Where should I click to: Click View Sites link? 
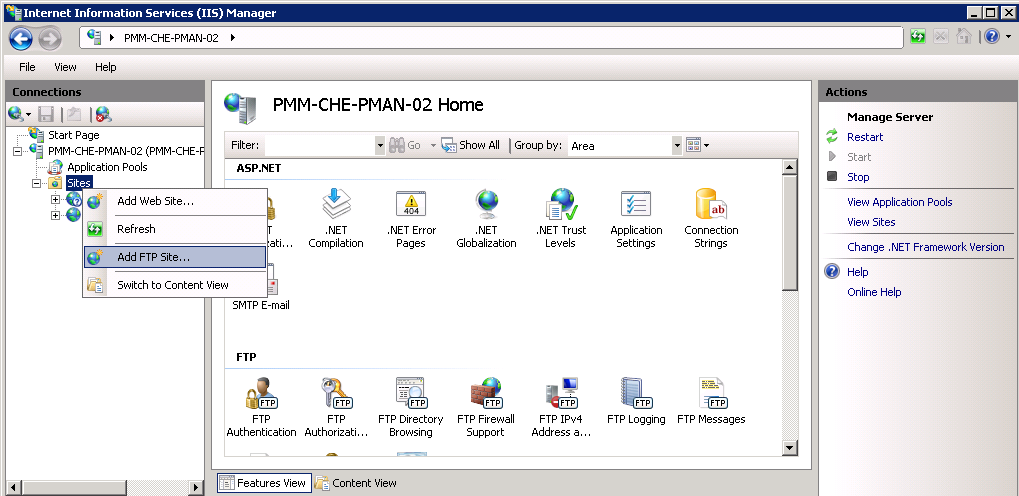871,222
